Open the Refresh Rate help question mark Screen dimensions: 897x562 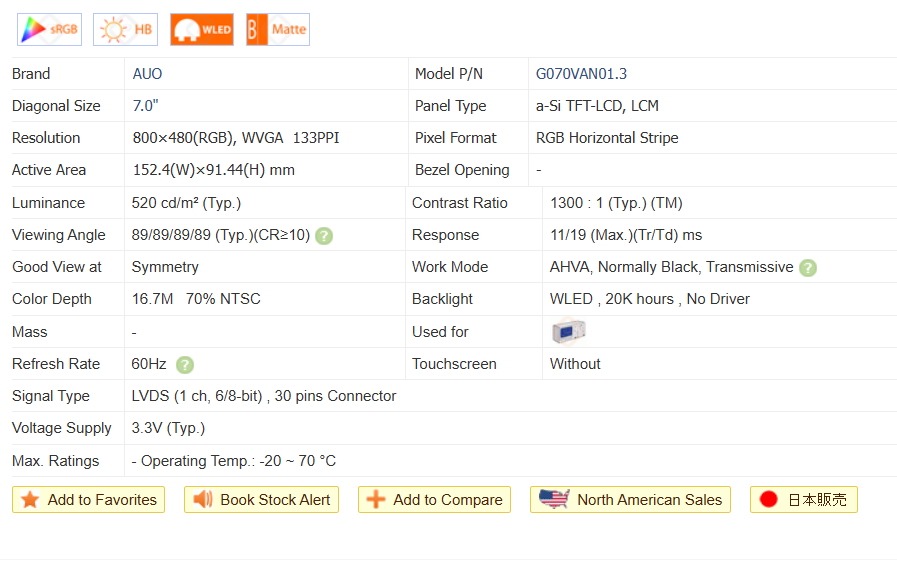pyautogui.click(x=185, y=365)
